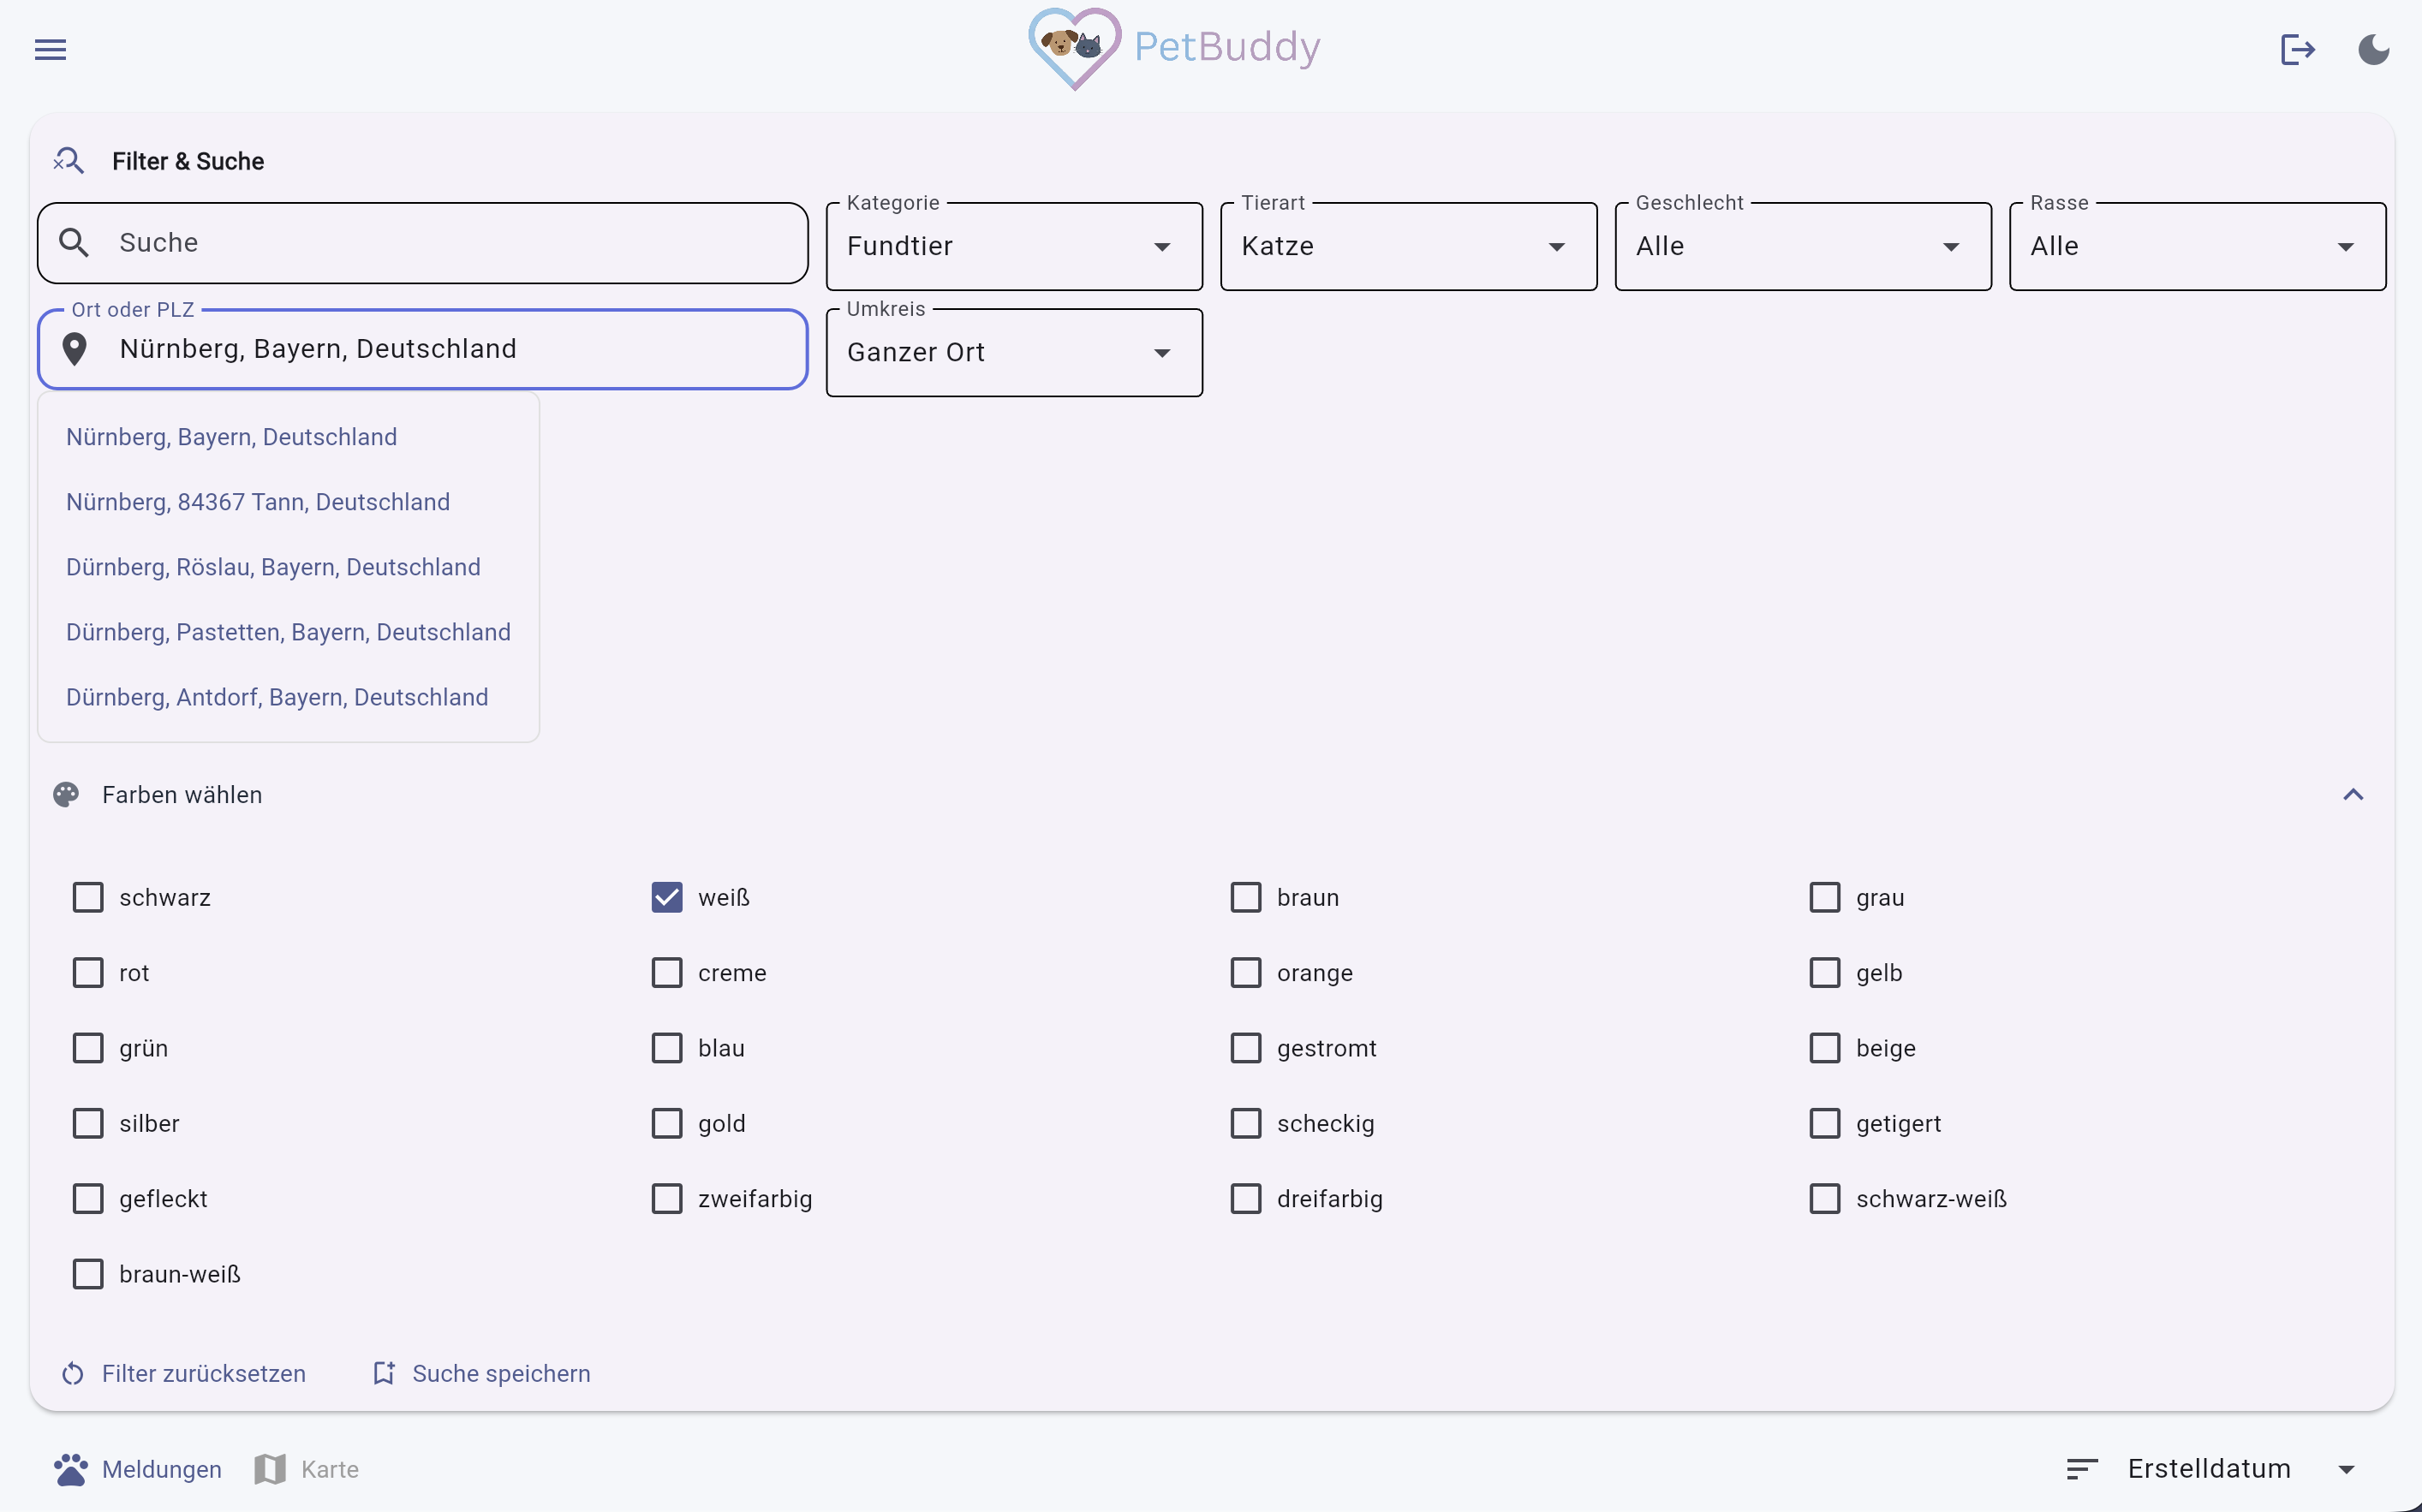Toggle dark mode moon icon
2422x1512 pixels.
2373,49
